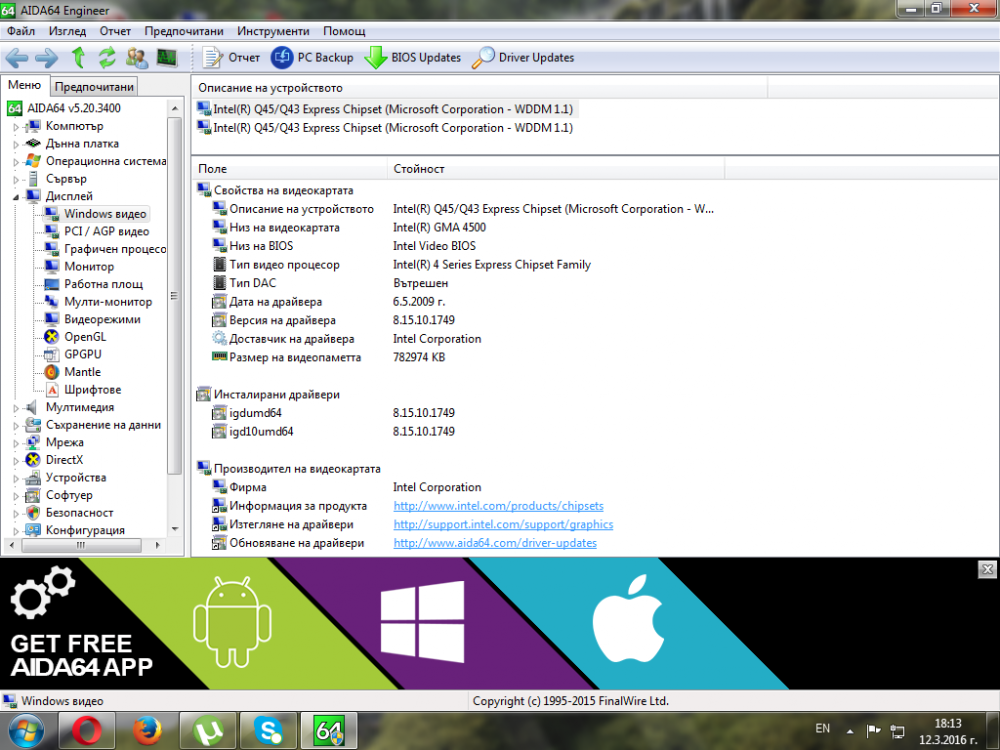The height and width of the screenshot is (750, 1000).
Task: Expand the Мрежа tree node
Action: tap(16, 443)
